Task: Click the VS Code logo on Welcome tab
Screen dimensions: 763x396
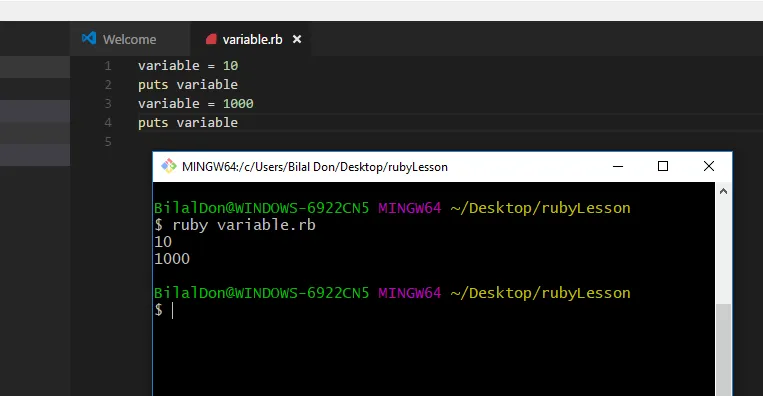Action: pos(89,38)
